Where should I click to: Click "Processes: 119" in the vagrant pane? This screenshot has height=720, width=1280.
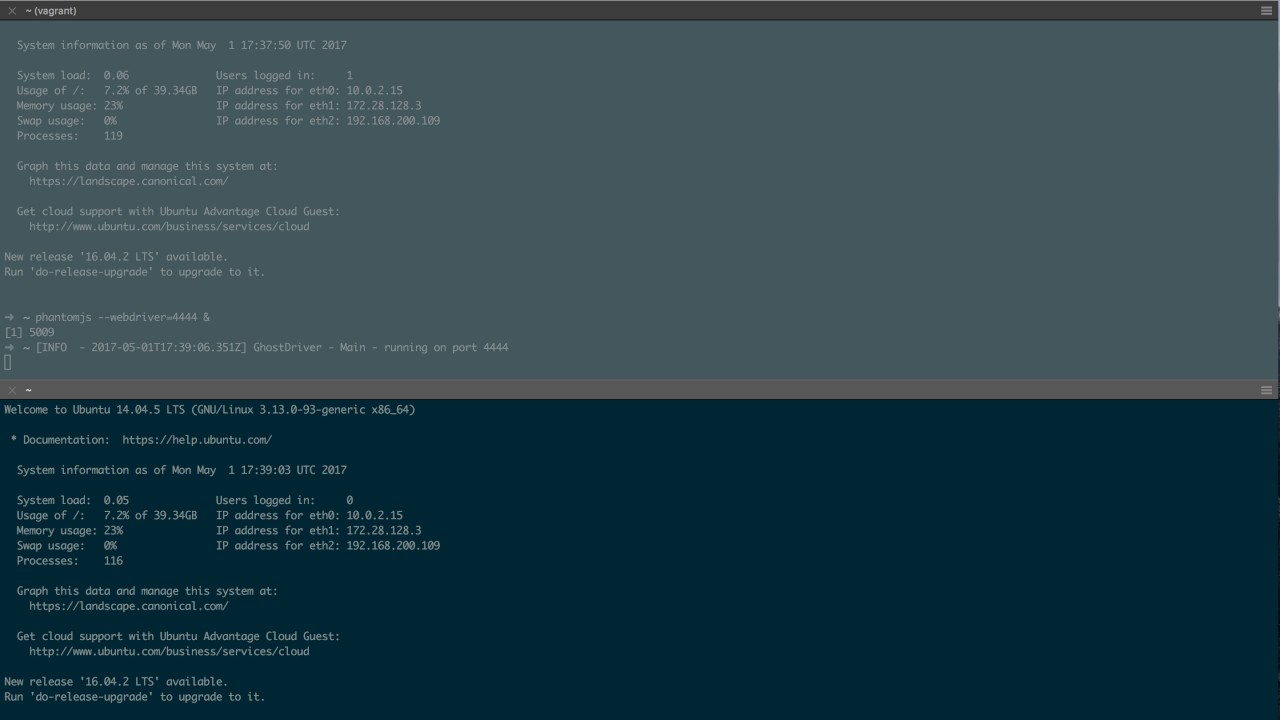(70, 136)
